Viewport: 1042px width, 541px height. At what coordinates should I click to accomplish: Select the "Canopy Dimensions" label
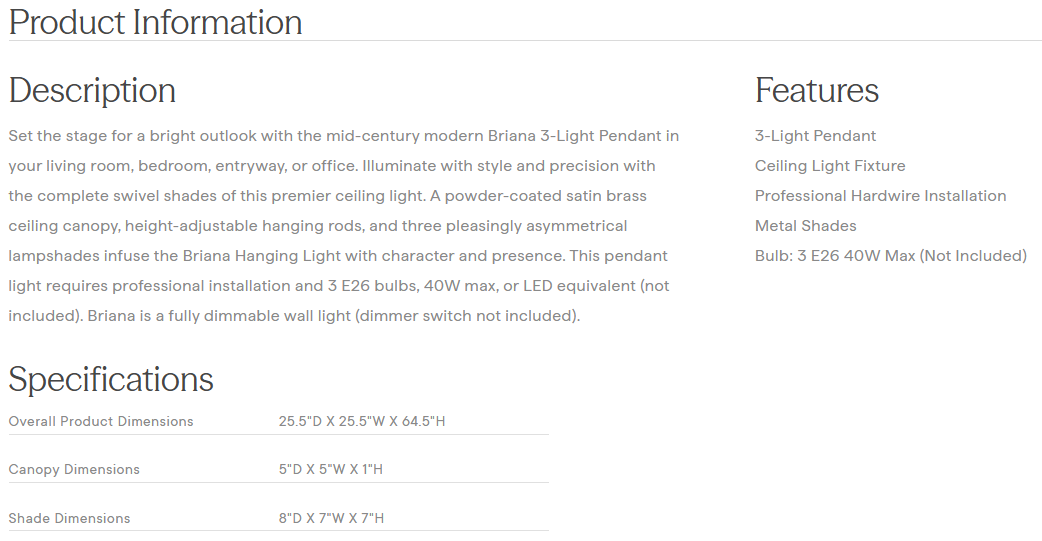(74, 469)
